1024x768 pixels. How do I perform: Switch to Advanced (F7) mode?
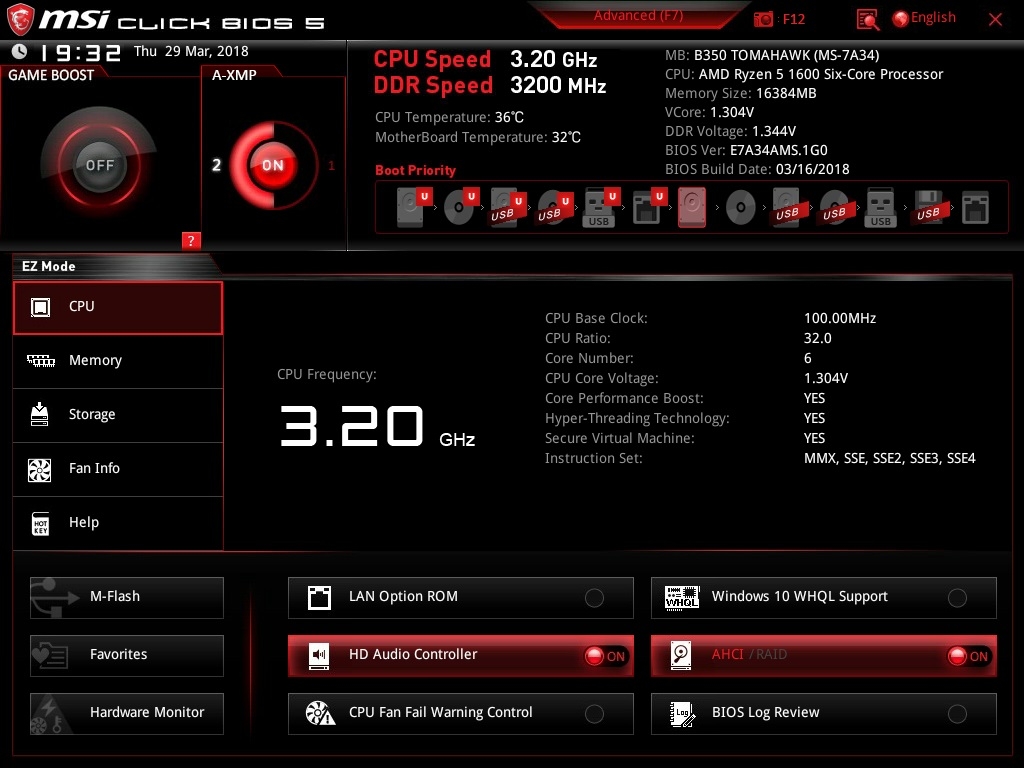[x=638, y=15]
